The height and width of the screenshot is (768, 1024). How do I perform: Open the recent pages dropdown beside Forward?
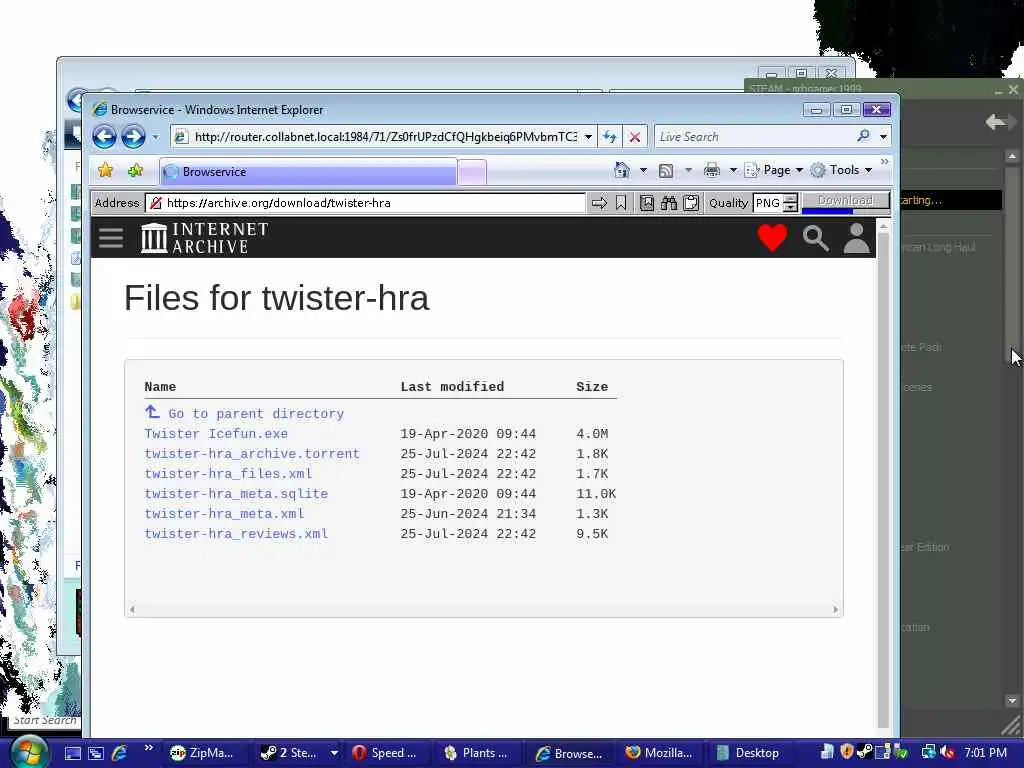coord(155,137)
